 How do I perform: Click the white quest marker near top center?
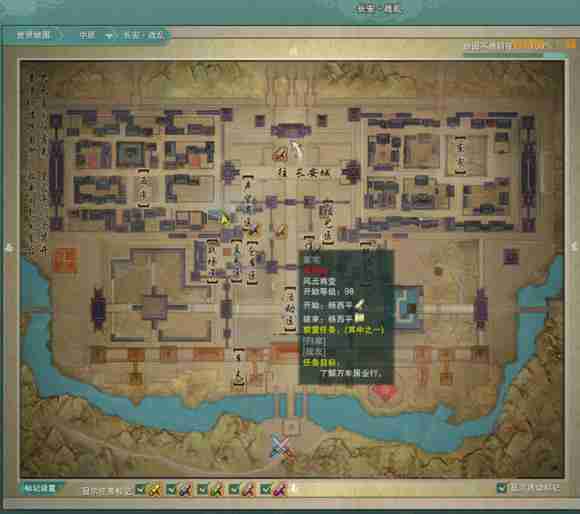point(296,150)
